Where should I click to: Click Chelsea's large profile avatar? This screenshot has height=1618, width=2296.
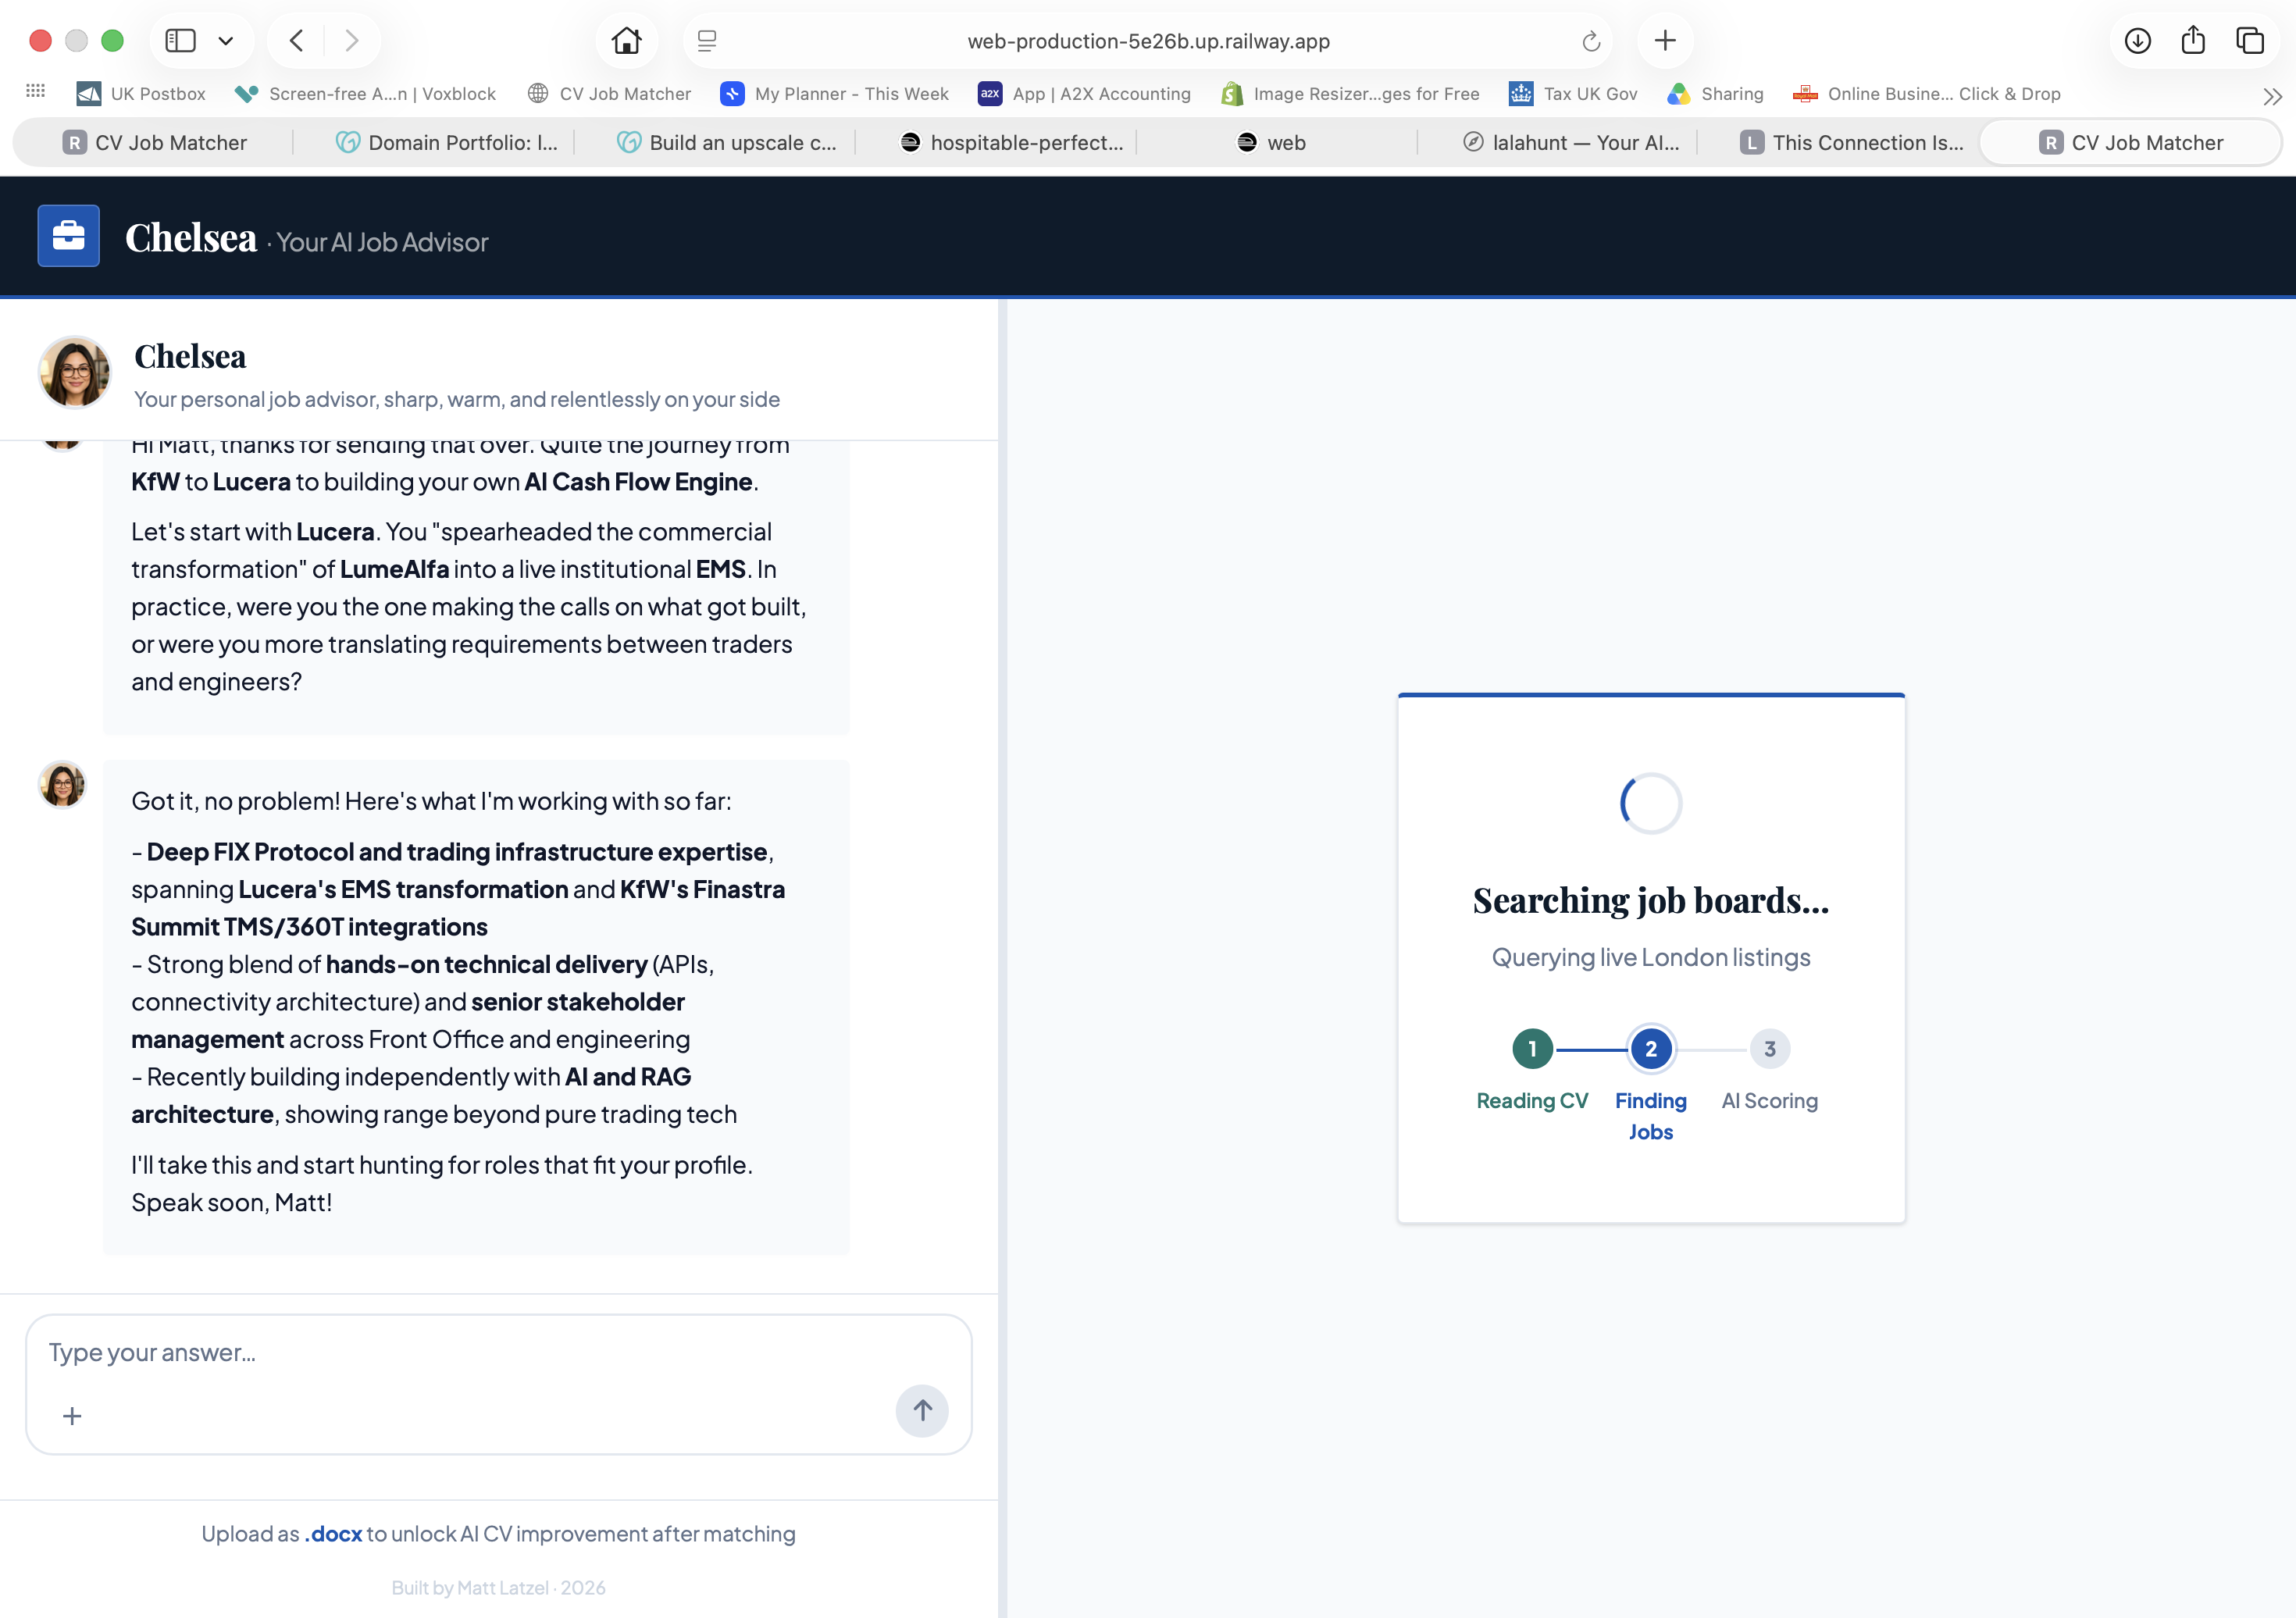tap(74, 373)
